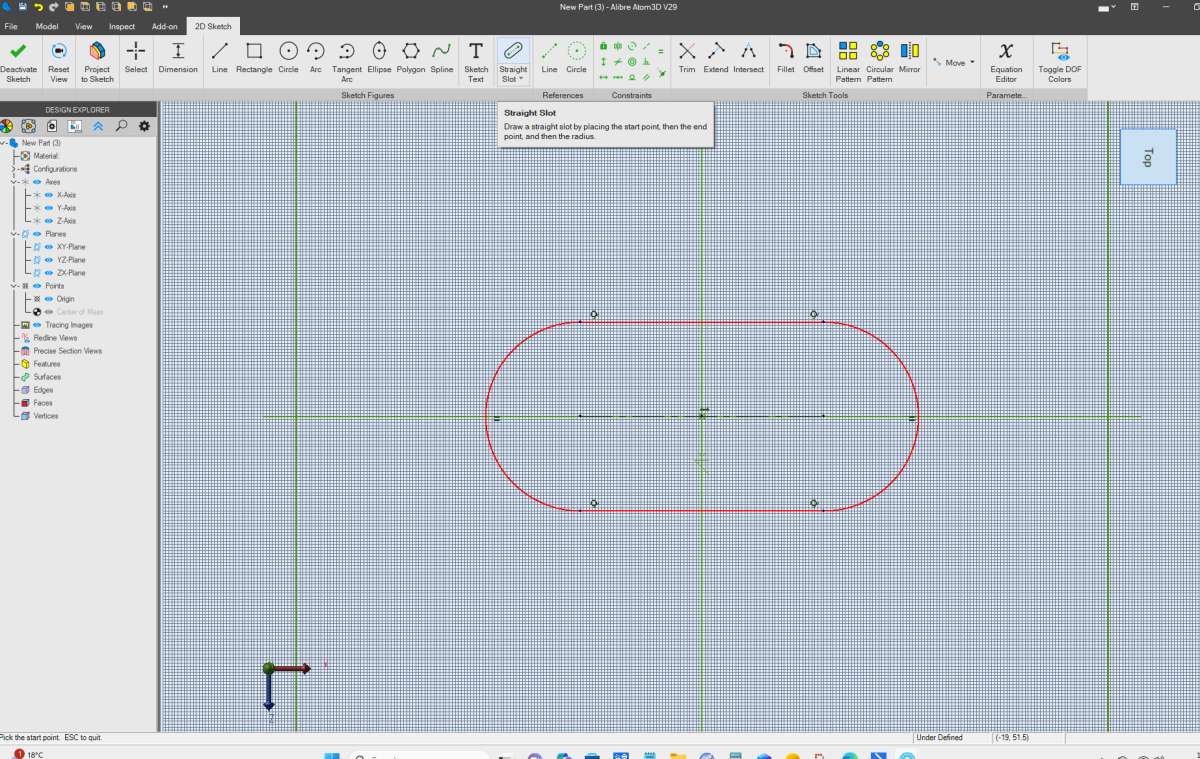Toggle visibility eye for Planes

pos(37,234)
